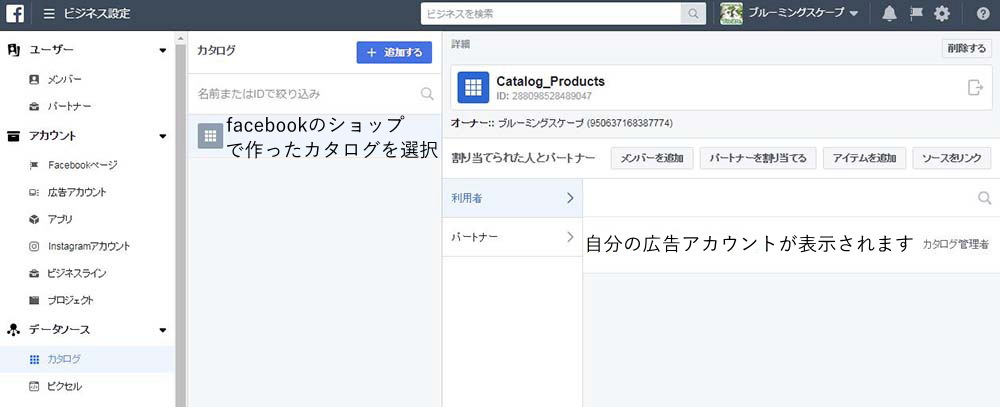Click the パートナーを割り当てる button
This screenshot has width=1000, height=407.
pos(758,159)
